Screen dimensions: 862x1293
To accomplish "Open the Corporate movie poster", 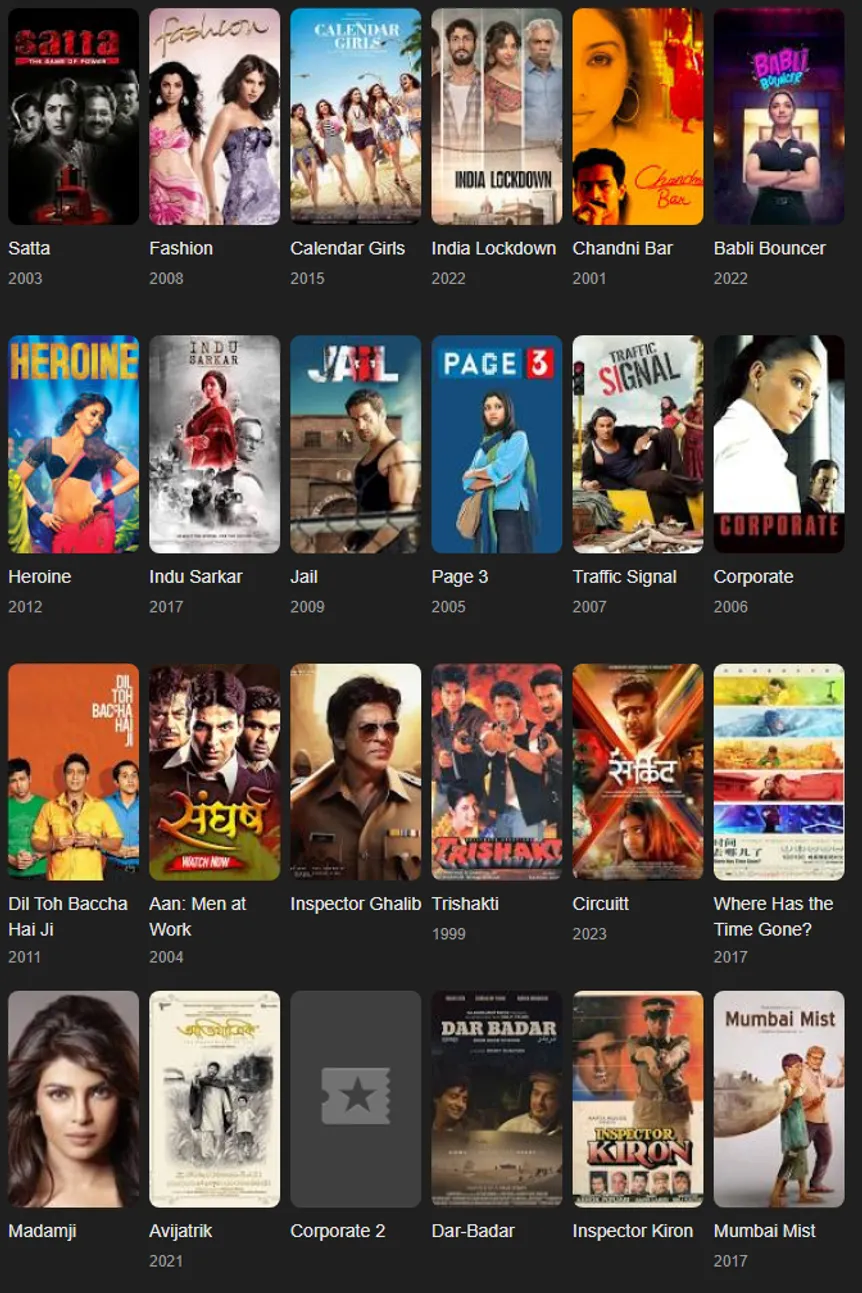I will [779, 444].
